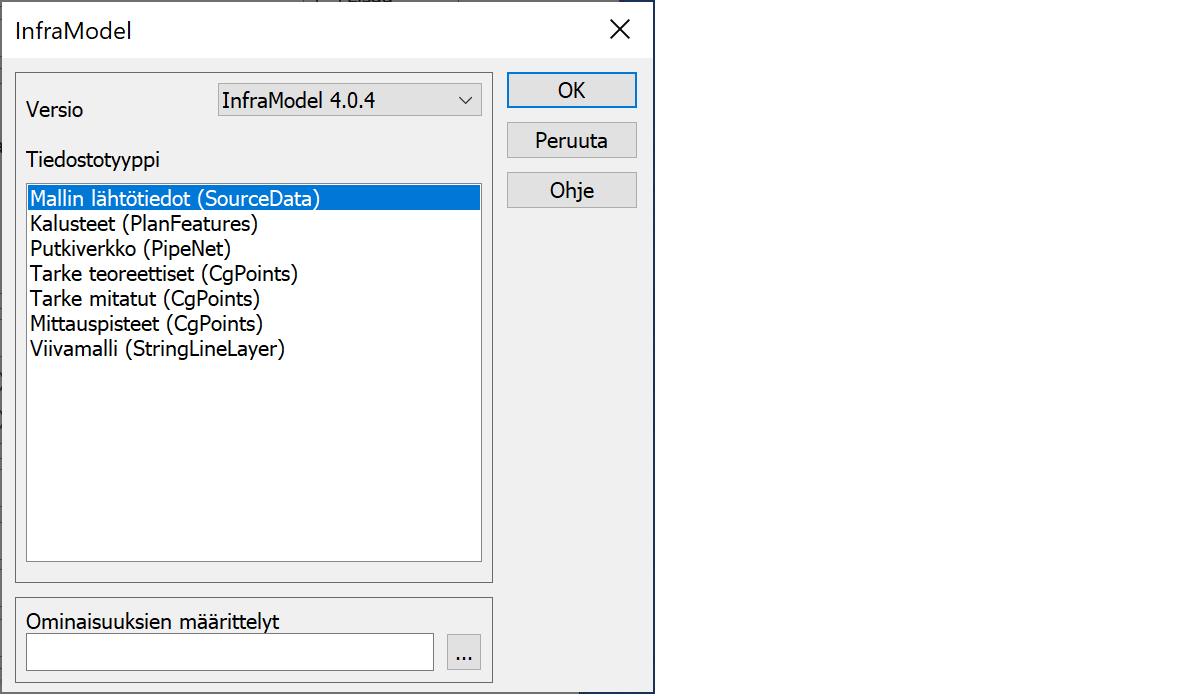Browse with the ellipsis button
This screenshot has height=694, width=1200.
coord(463,652)
